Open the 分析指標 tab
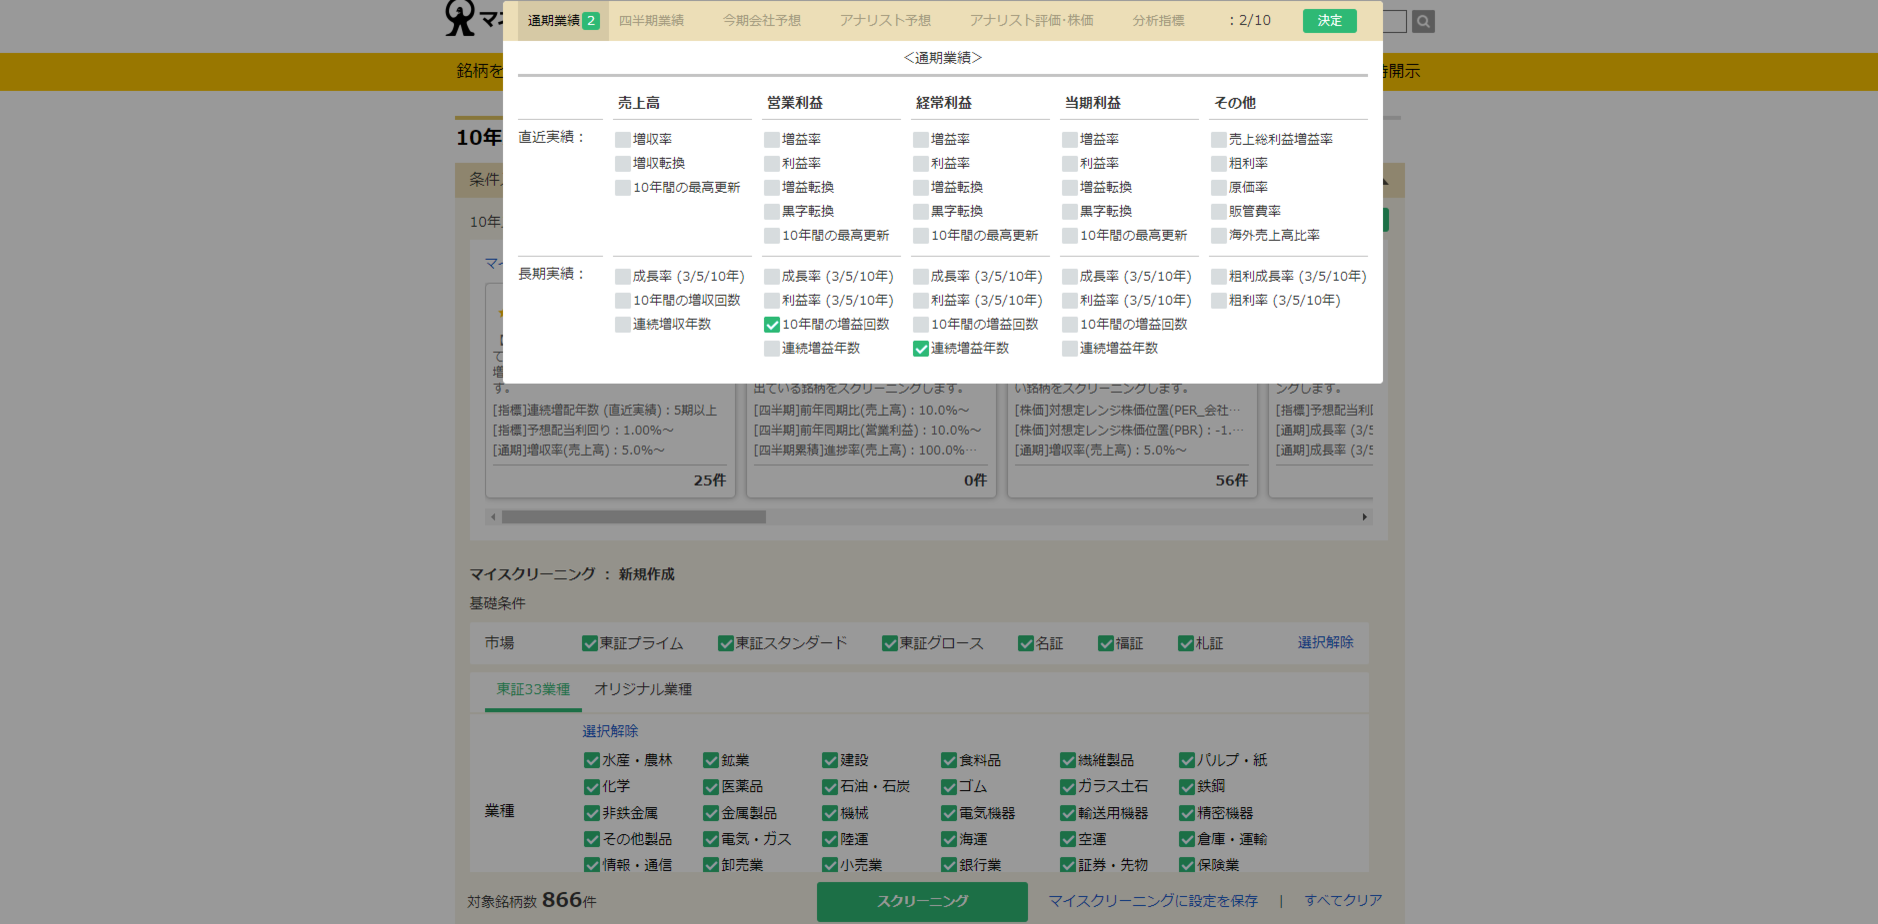This screenshot has height=924, width=1878. click(1158, 20)
